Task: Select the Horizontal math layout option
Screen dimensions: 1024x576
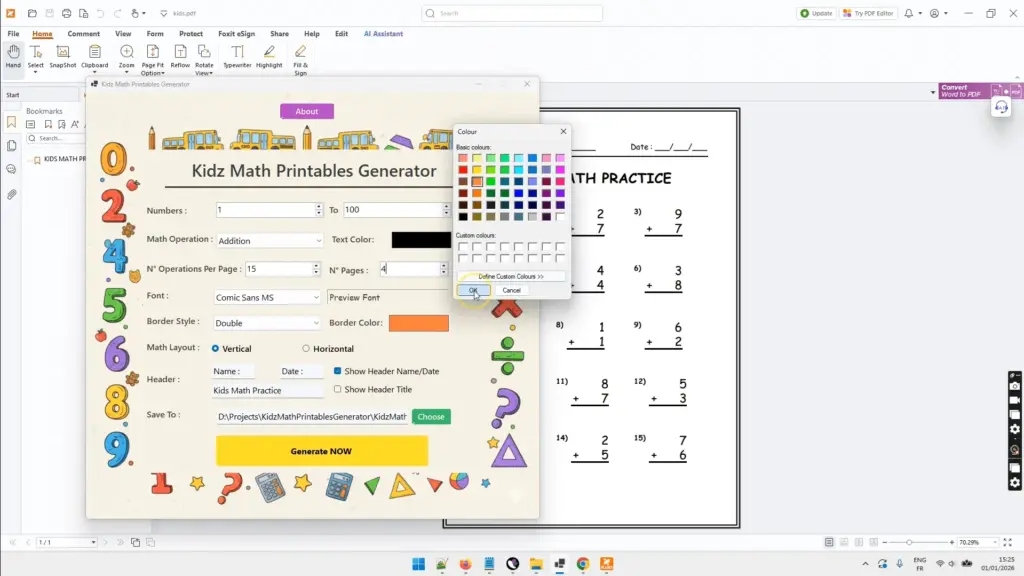Action: pos(306,347)
